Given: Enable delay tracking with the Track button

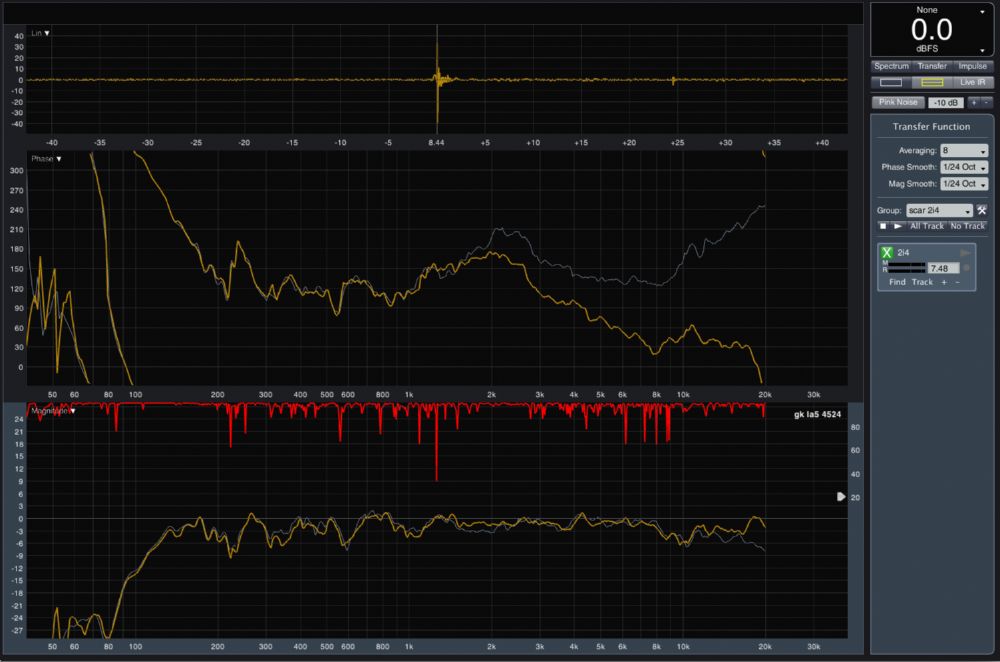Looking at the screenshot, I should [x=922, y=282].
